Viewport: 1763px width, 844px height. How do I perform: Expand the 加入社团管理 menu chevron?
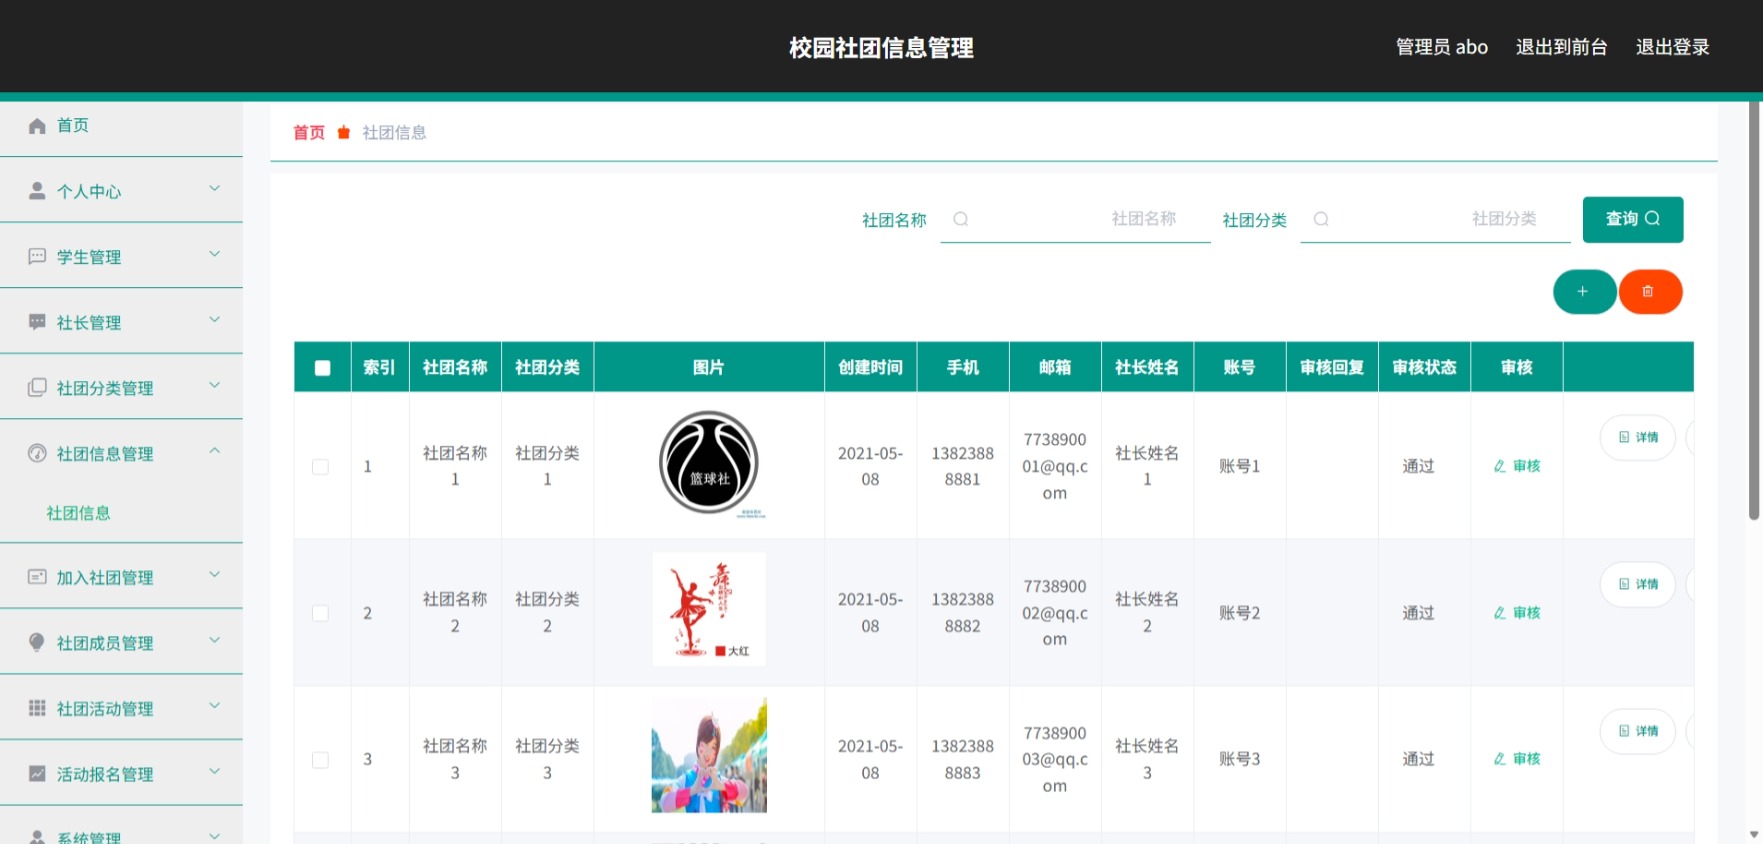click(214, 575)
